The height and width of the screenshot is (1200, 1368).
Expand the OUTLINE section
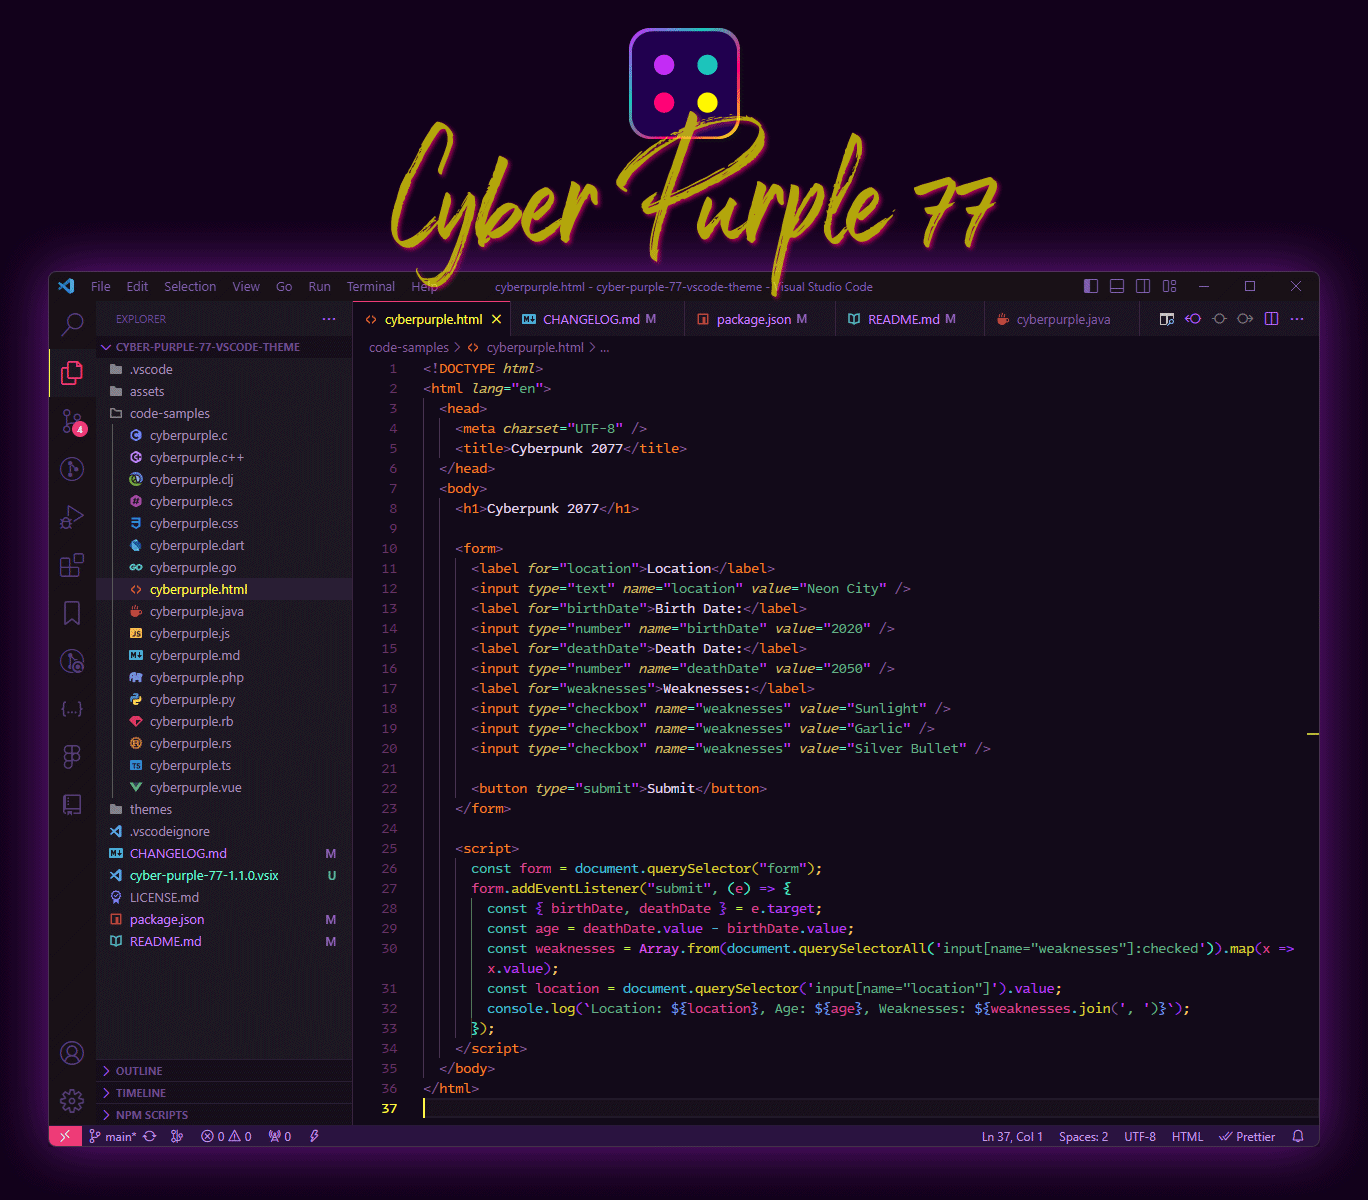pyautogui.click(x=224, y=1071)
